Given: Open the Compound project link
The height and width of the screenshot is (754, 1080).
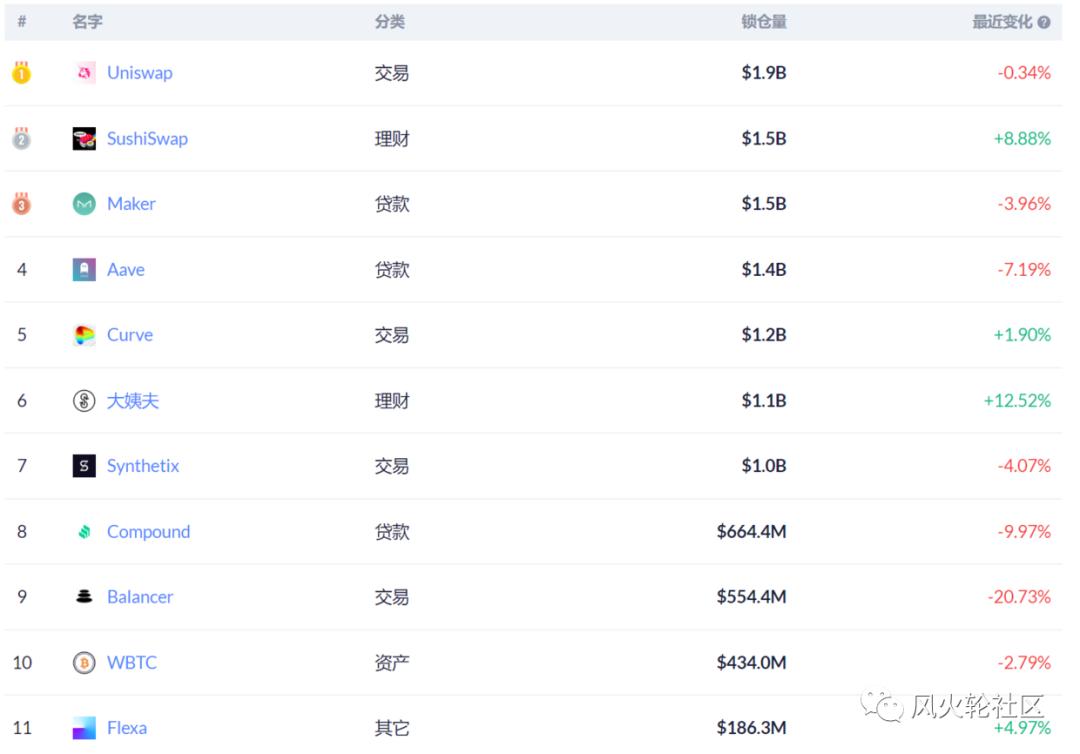Looking at the screenshot, I should click(148, 532).
